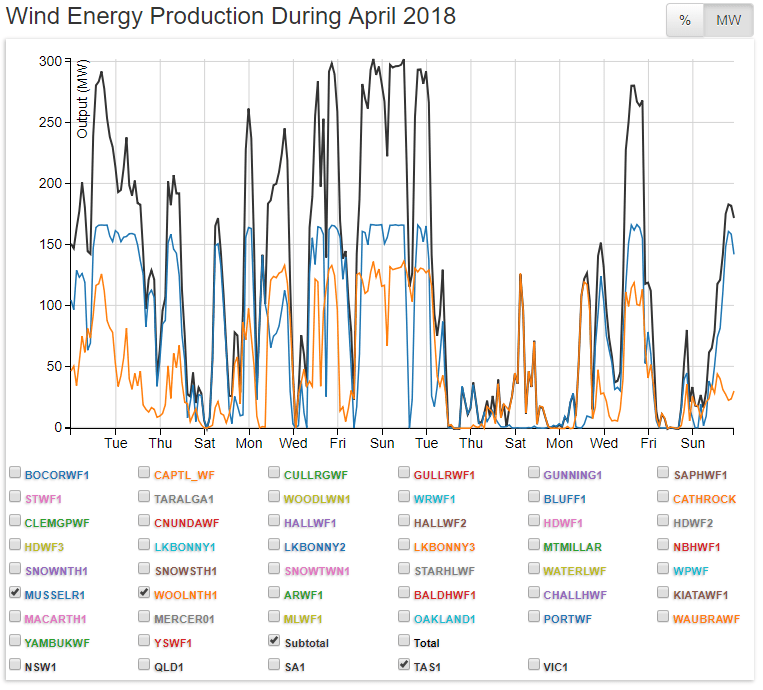Check the SA1 region checkbox
Image resolution: width=763 pixels, height=690 pixels.
click(275, 664)
